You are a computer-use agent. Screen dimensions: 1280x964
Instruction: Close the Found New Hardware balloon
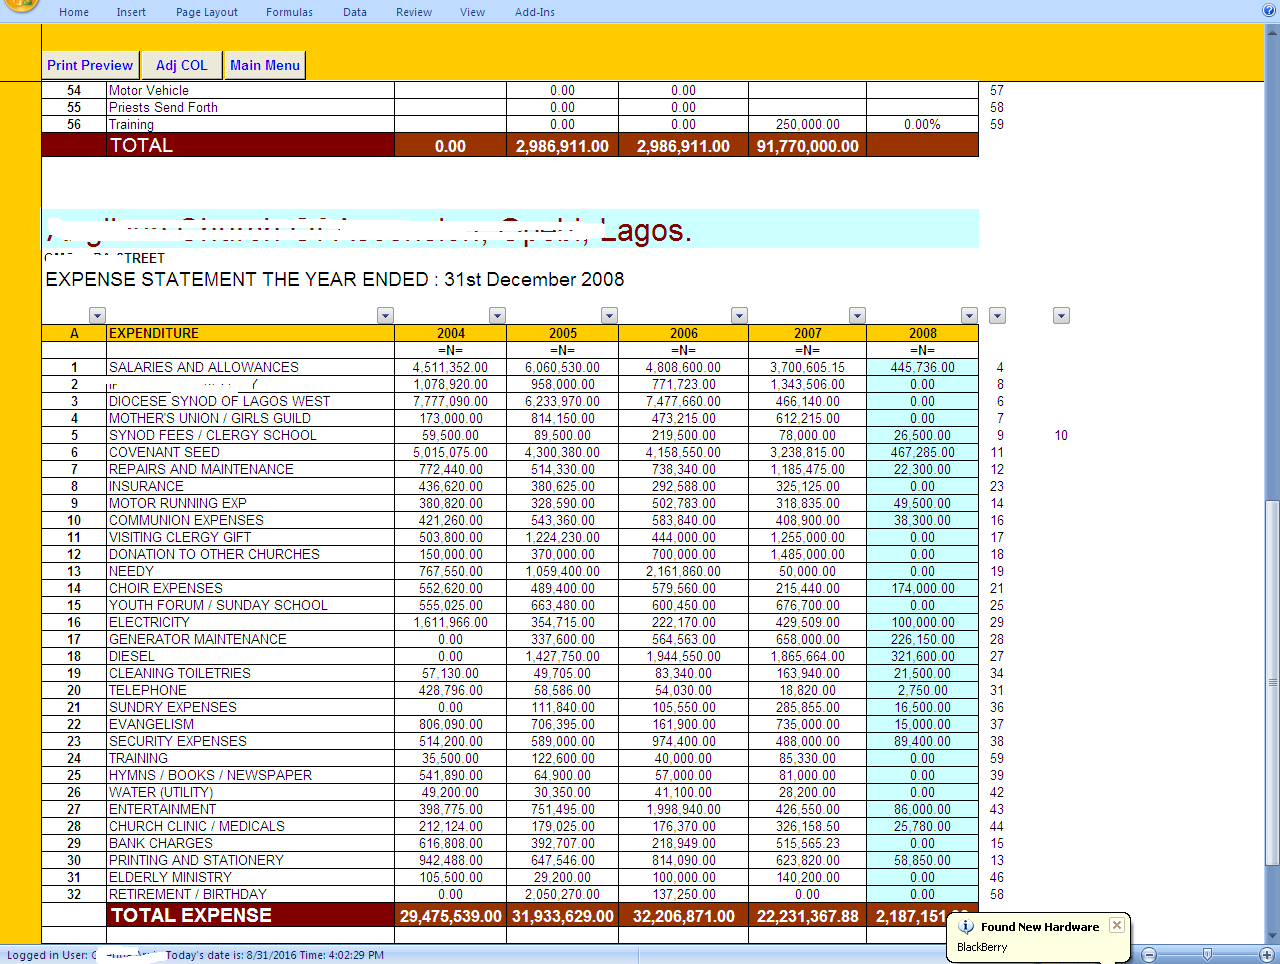[1117, 925]
